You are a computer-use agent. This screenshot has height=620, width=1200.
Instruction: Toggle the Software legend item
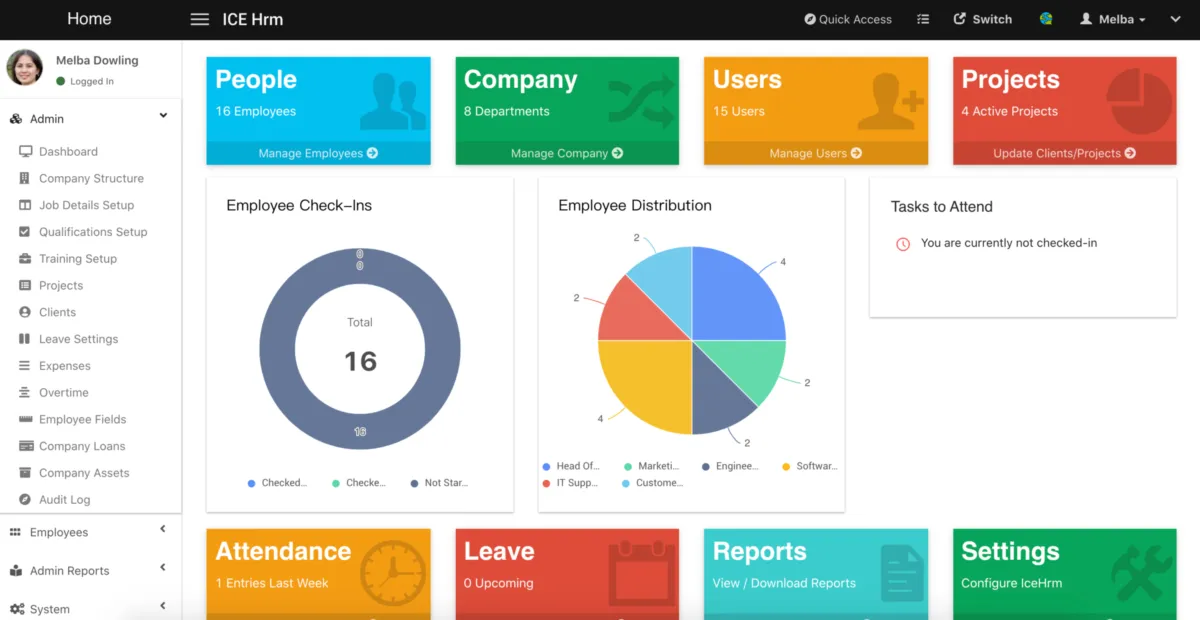[810, 466]
